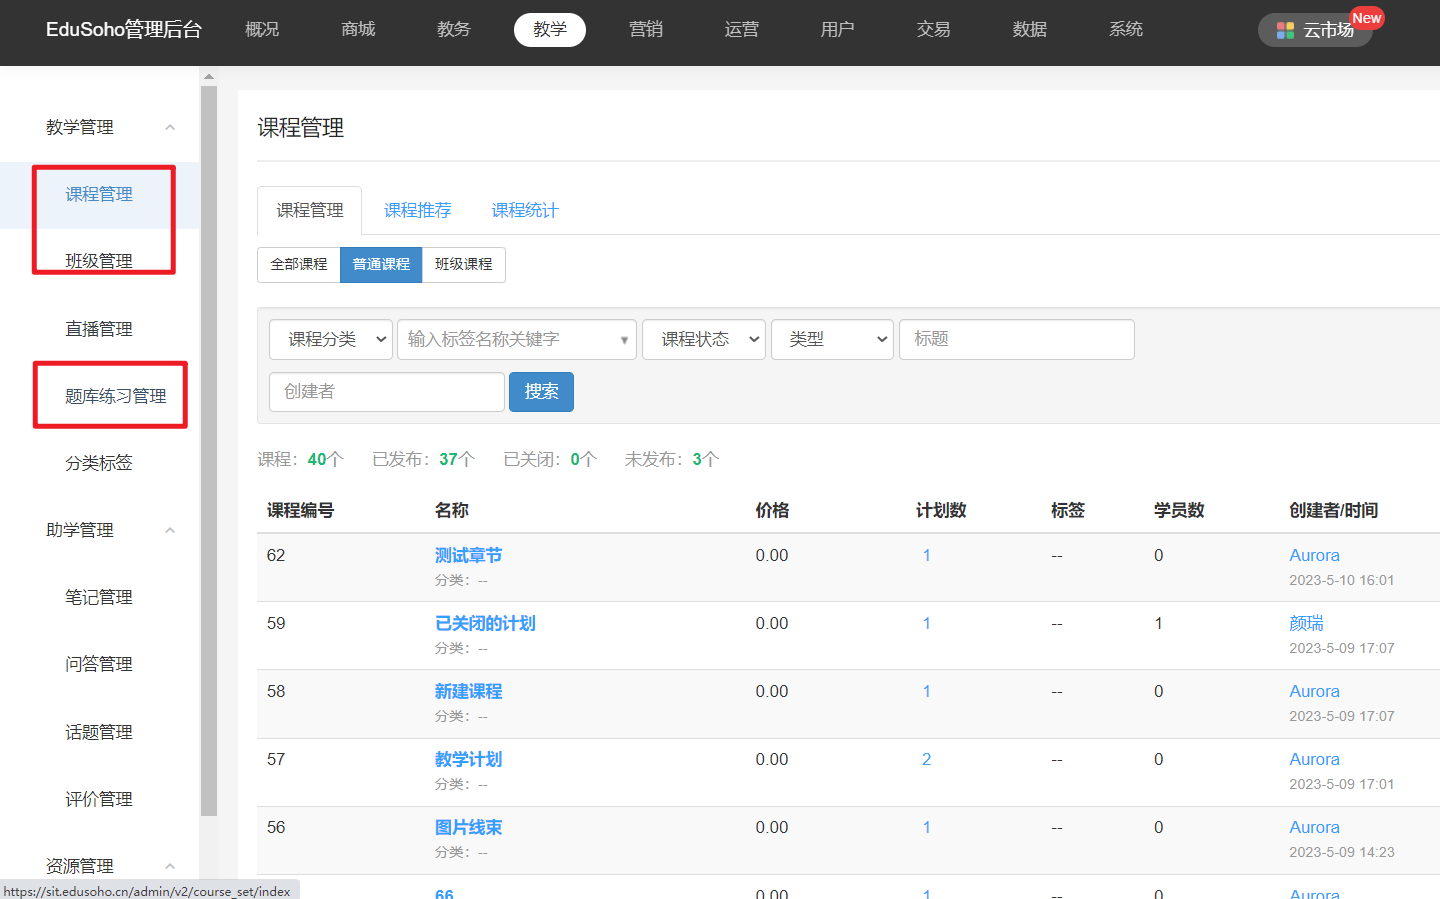The width and height of the screenshot is (1440, 899).
Task: Click the sidebar vertical scrollbar
Action: [209, 451]
